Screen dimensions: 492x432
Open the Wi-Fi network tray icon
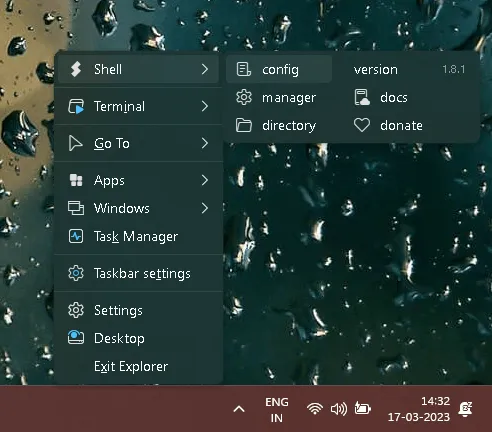tap(315, 409)
